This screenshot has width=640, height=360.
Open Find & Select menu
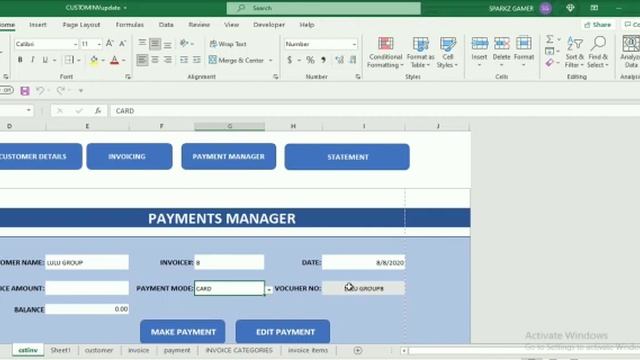598,52
